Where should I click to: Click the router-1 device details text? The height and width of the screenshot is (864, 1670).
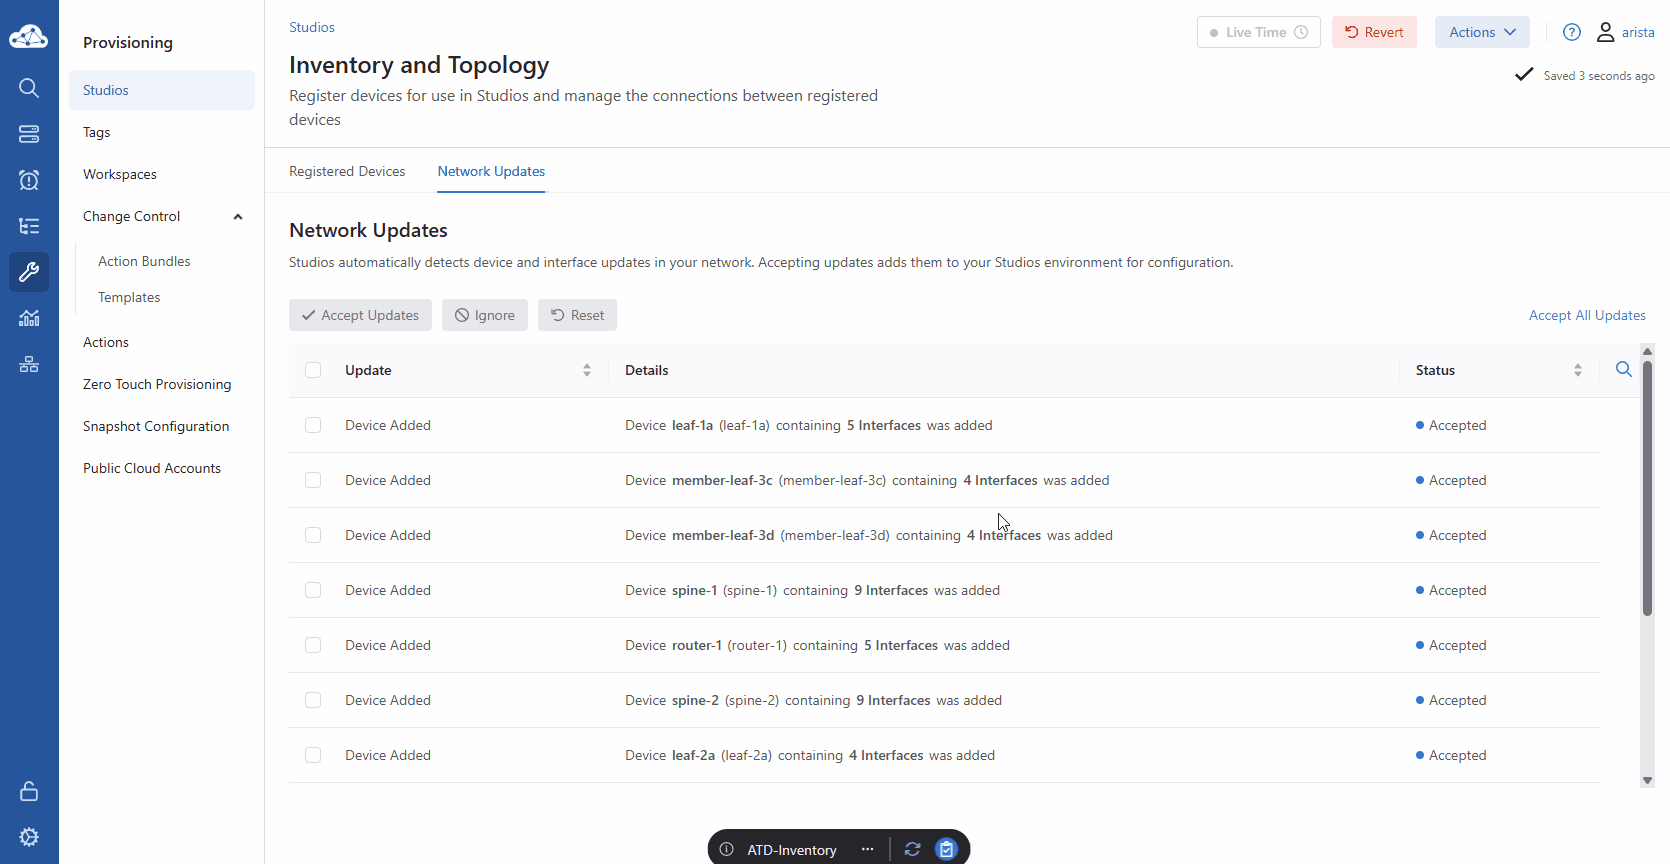tap(817, 645)
